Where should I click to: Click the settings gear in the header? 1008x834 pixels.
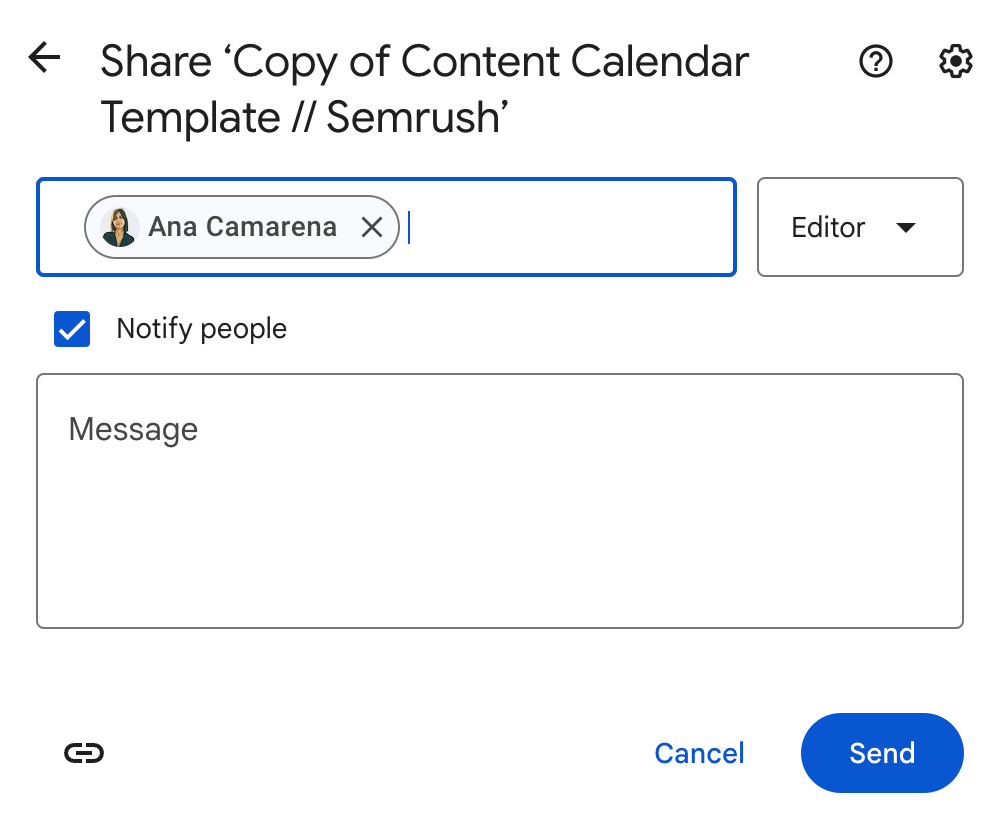click(x=955, y=62)
